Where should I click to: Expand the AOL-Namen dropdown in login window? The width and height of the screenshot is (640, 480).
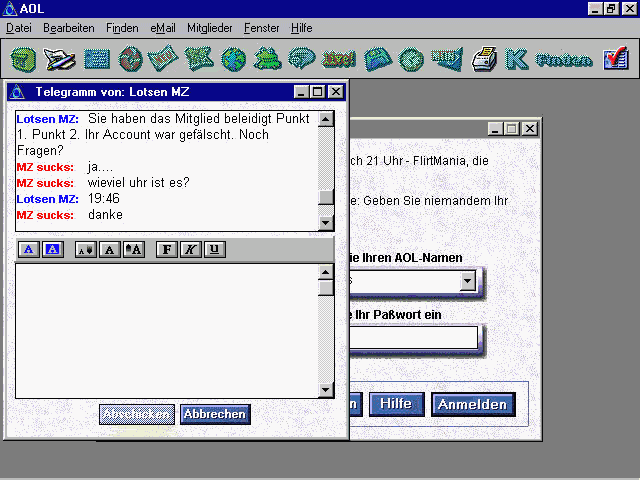[468, 281]
